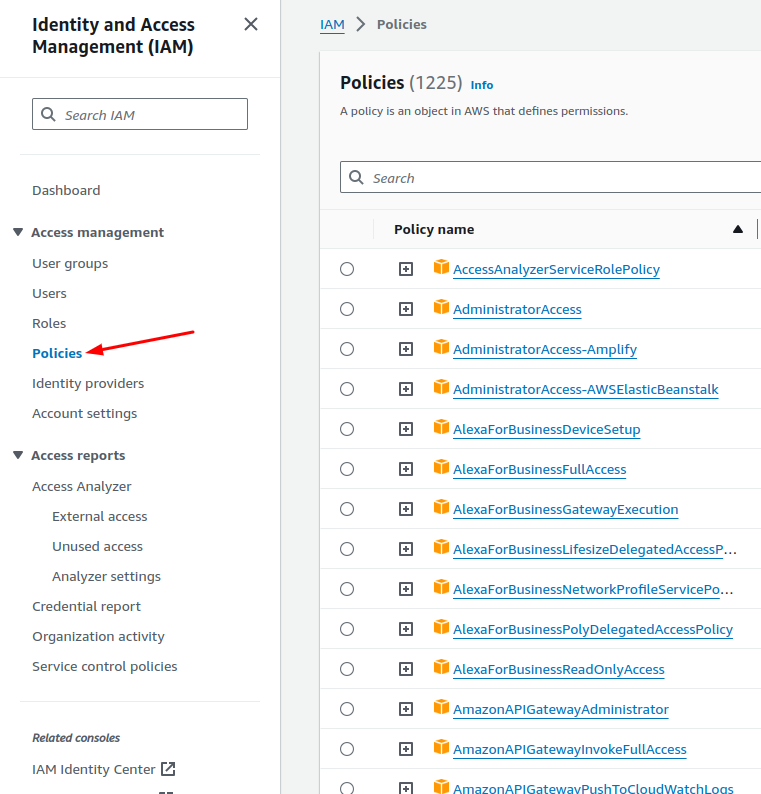Open User groups in sidebar

click(x=70, y=263)
